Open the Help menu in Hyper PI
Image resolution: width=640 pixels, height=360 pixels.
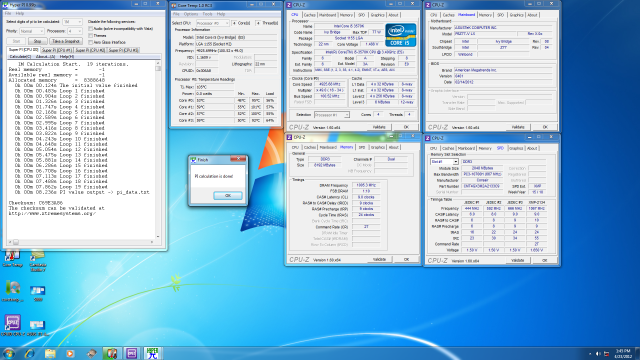pos(20,13)
